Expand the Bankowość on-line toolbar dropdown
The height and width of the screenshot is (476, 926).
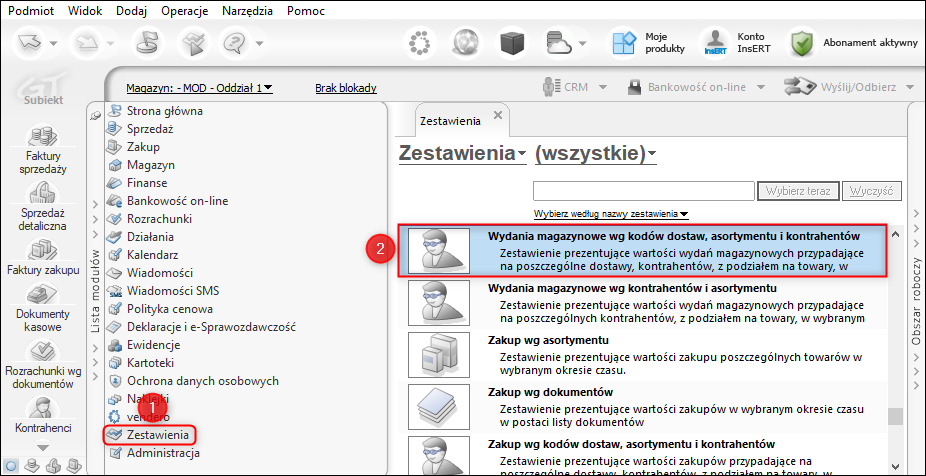click(761, 87)
